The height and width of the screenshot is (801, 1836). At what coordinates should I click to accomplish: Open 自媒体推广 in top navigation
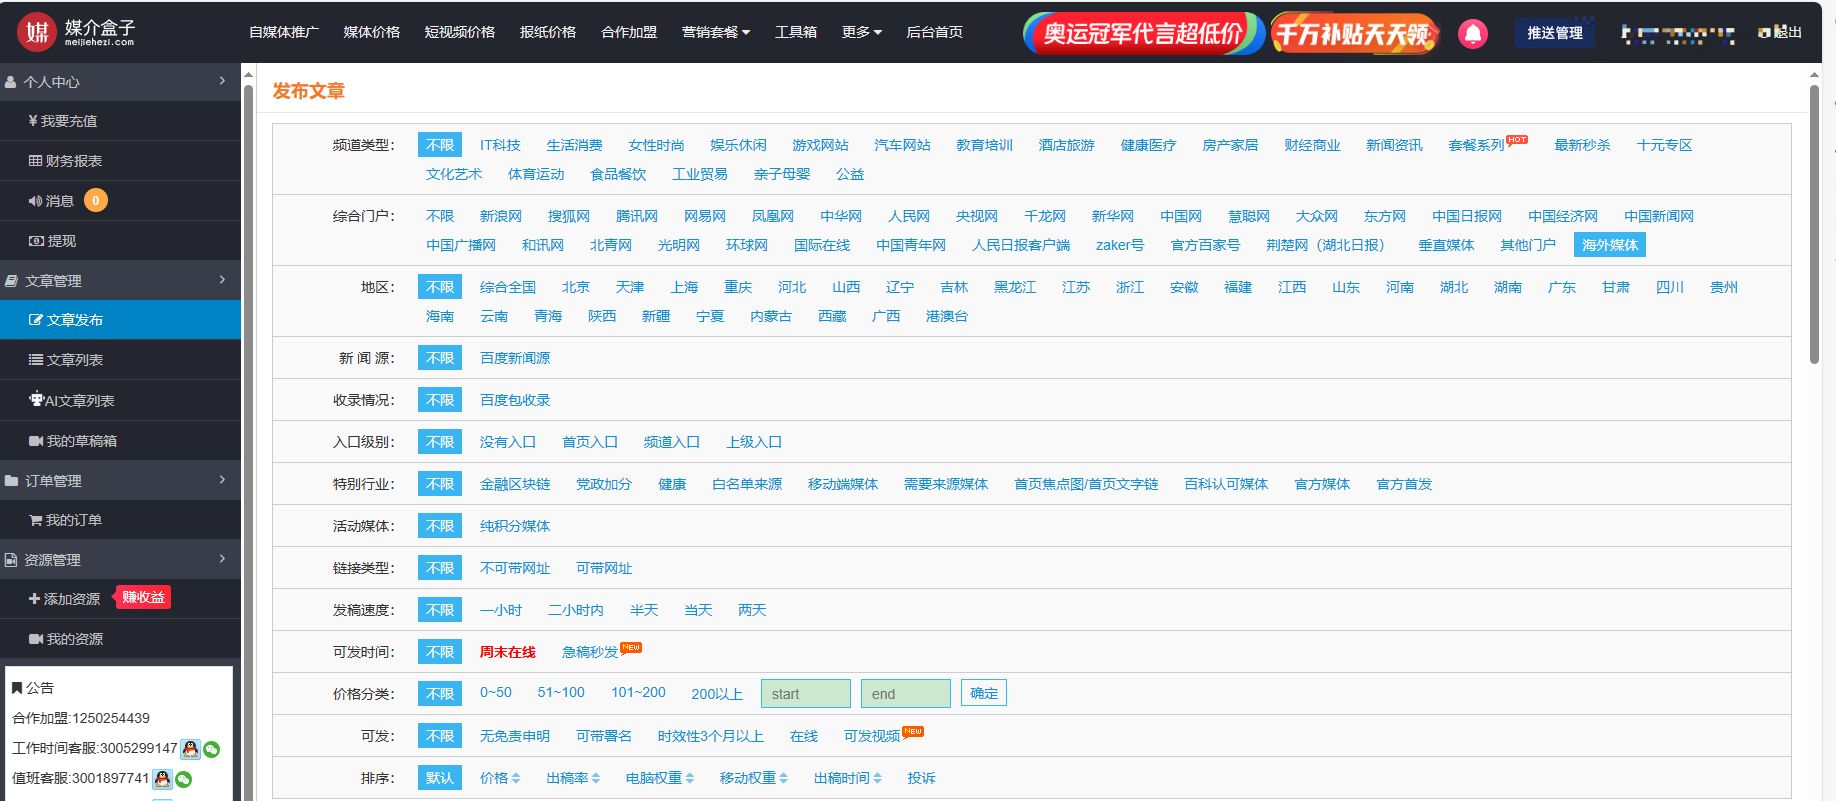click(x=284, y=32)
